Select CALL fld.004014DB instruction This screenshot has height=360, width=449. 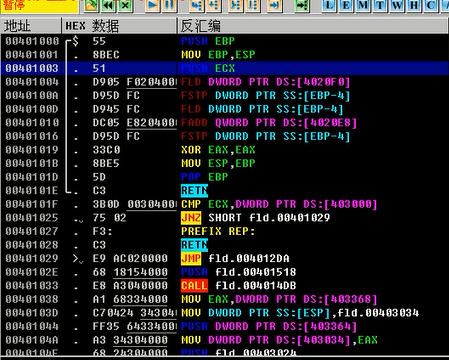click(x=238, y=286)
